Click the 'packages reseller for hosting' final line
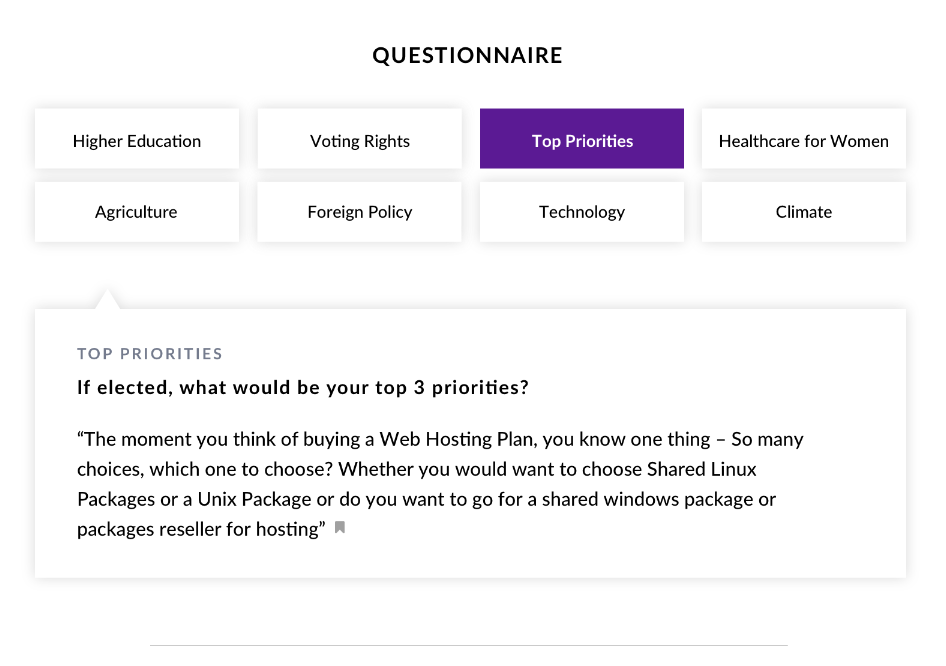 point(201,529)
